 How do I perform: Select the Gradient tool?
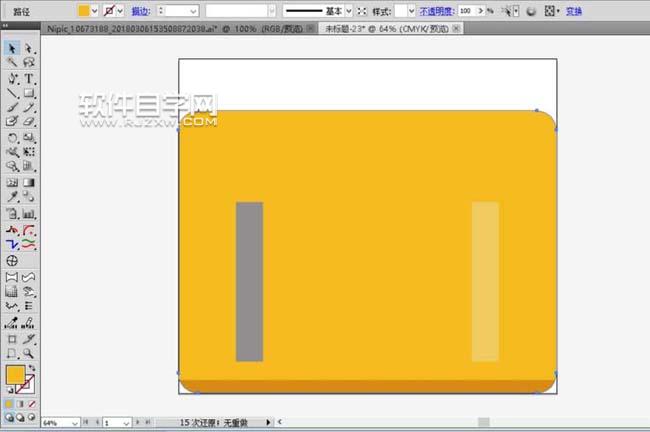pos(29,183)
